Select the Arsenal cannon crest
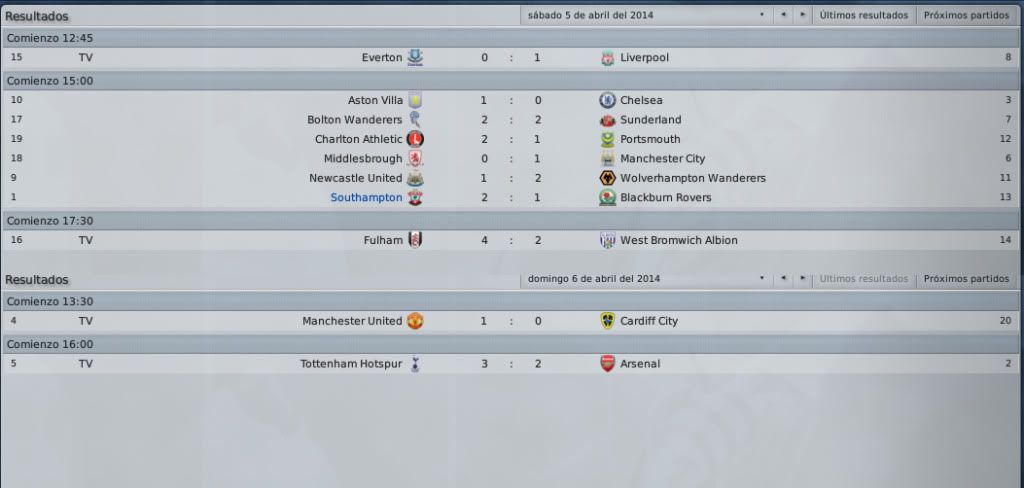The image size is (1024, 488). pyautogui.click(x=607, y=364)
